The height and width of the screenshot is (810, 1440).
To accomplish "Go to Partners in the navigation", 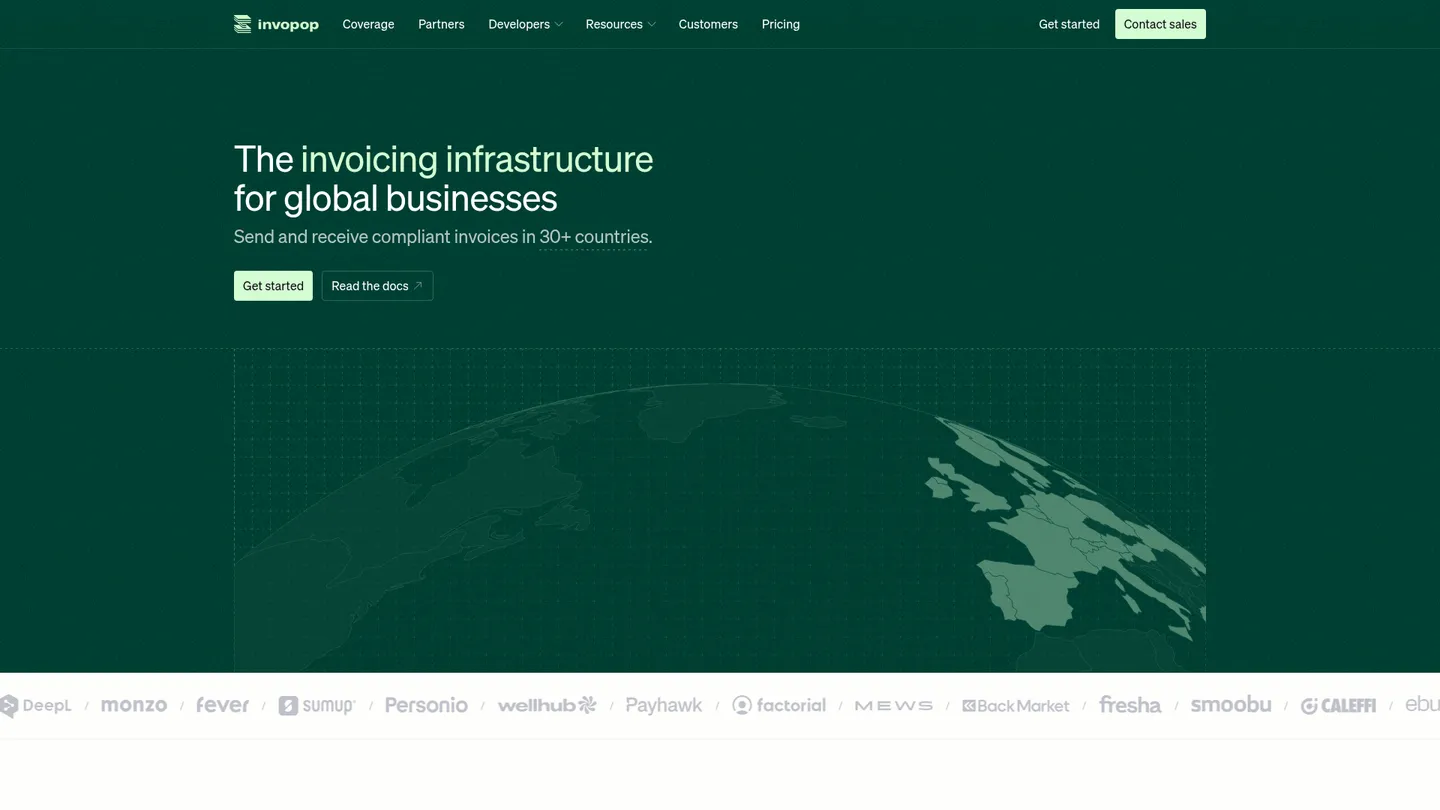I will (x=441, y=24).
